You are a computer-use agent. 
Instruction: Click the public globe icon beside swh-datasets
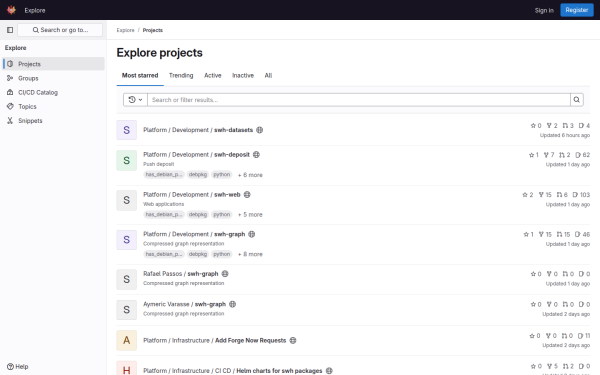click(259, 130)
